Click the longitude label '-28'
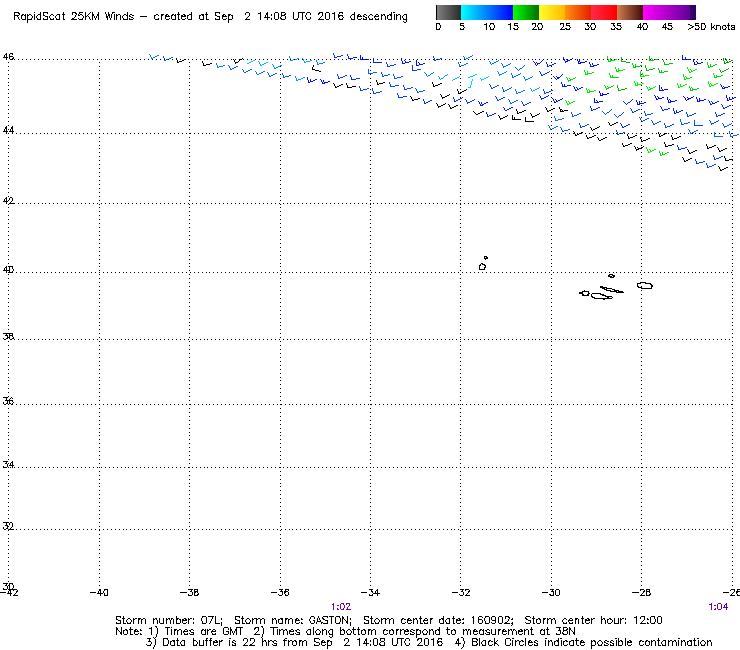The width and height of the screenshot is (740, 650). [641, 592]
